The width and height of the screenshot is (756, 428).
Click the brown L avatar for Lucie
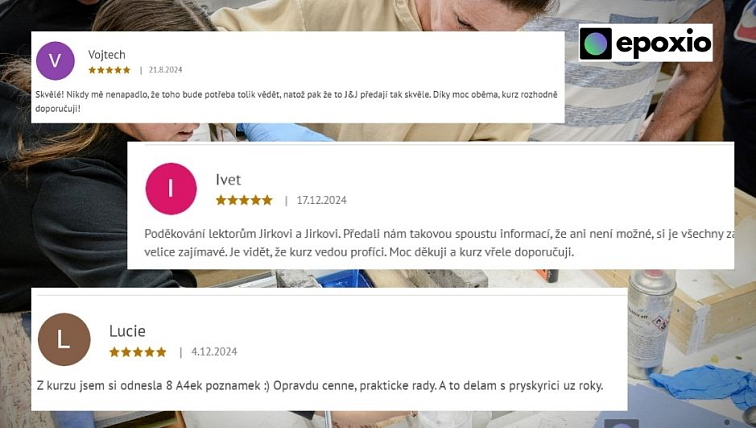[x=64, y=339]
